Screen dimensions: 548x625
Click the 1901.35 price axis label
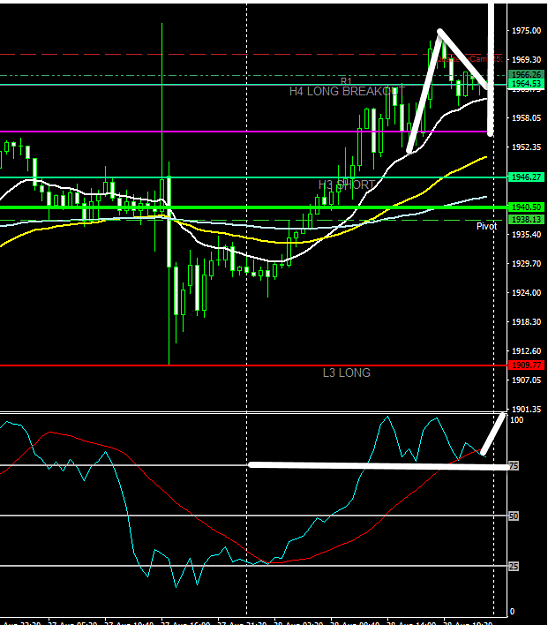point(526,409)
